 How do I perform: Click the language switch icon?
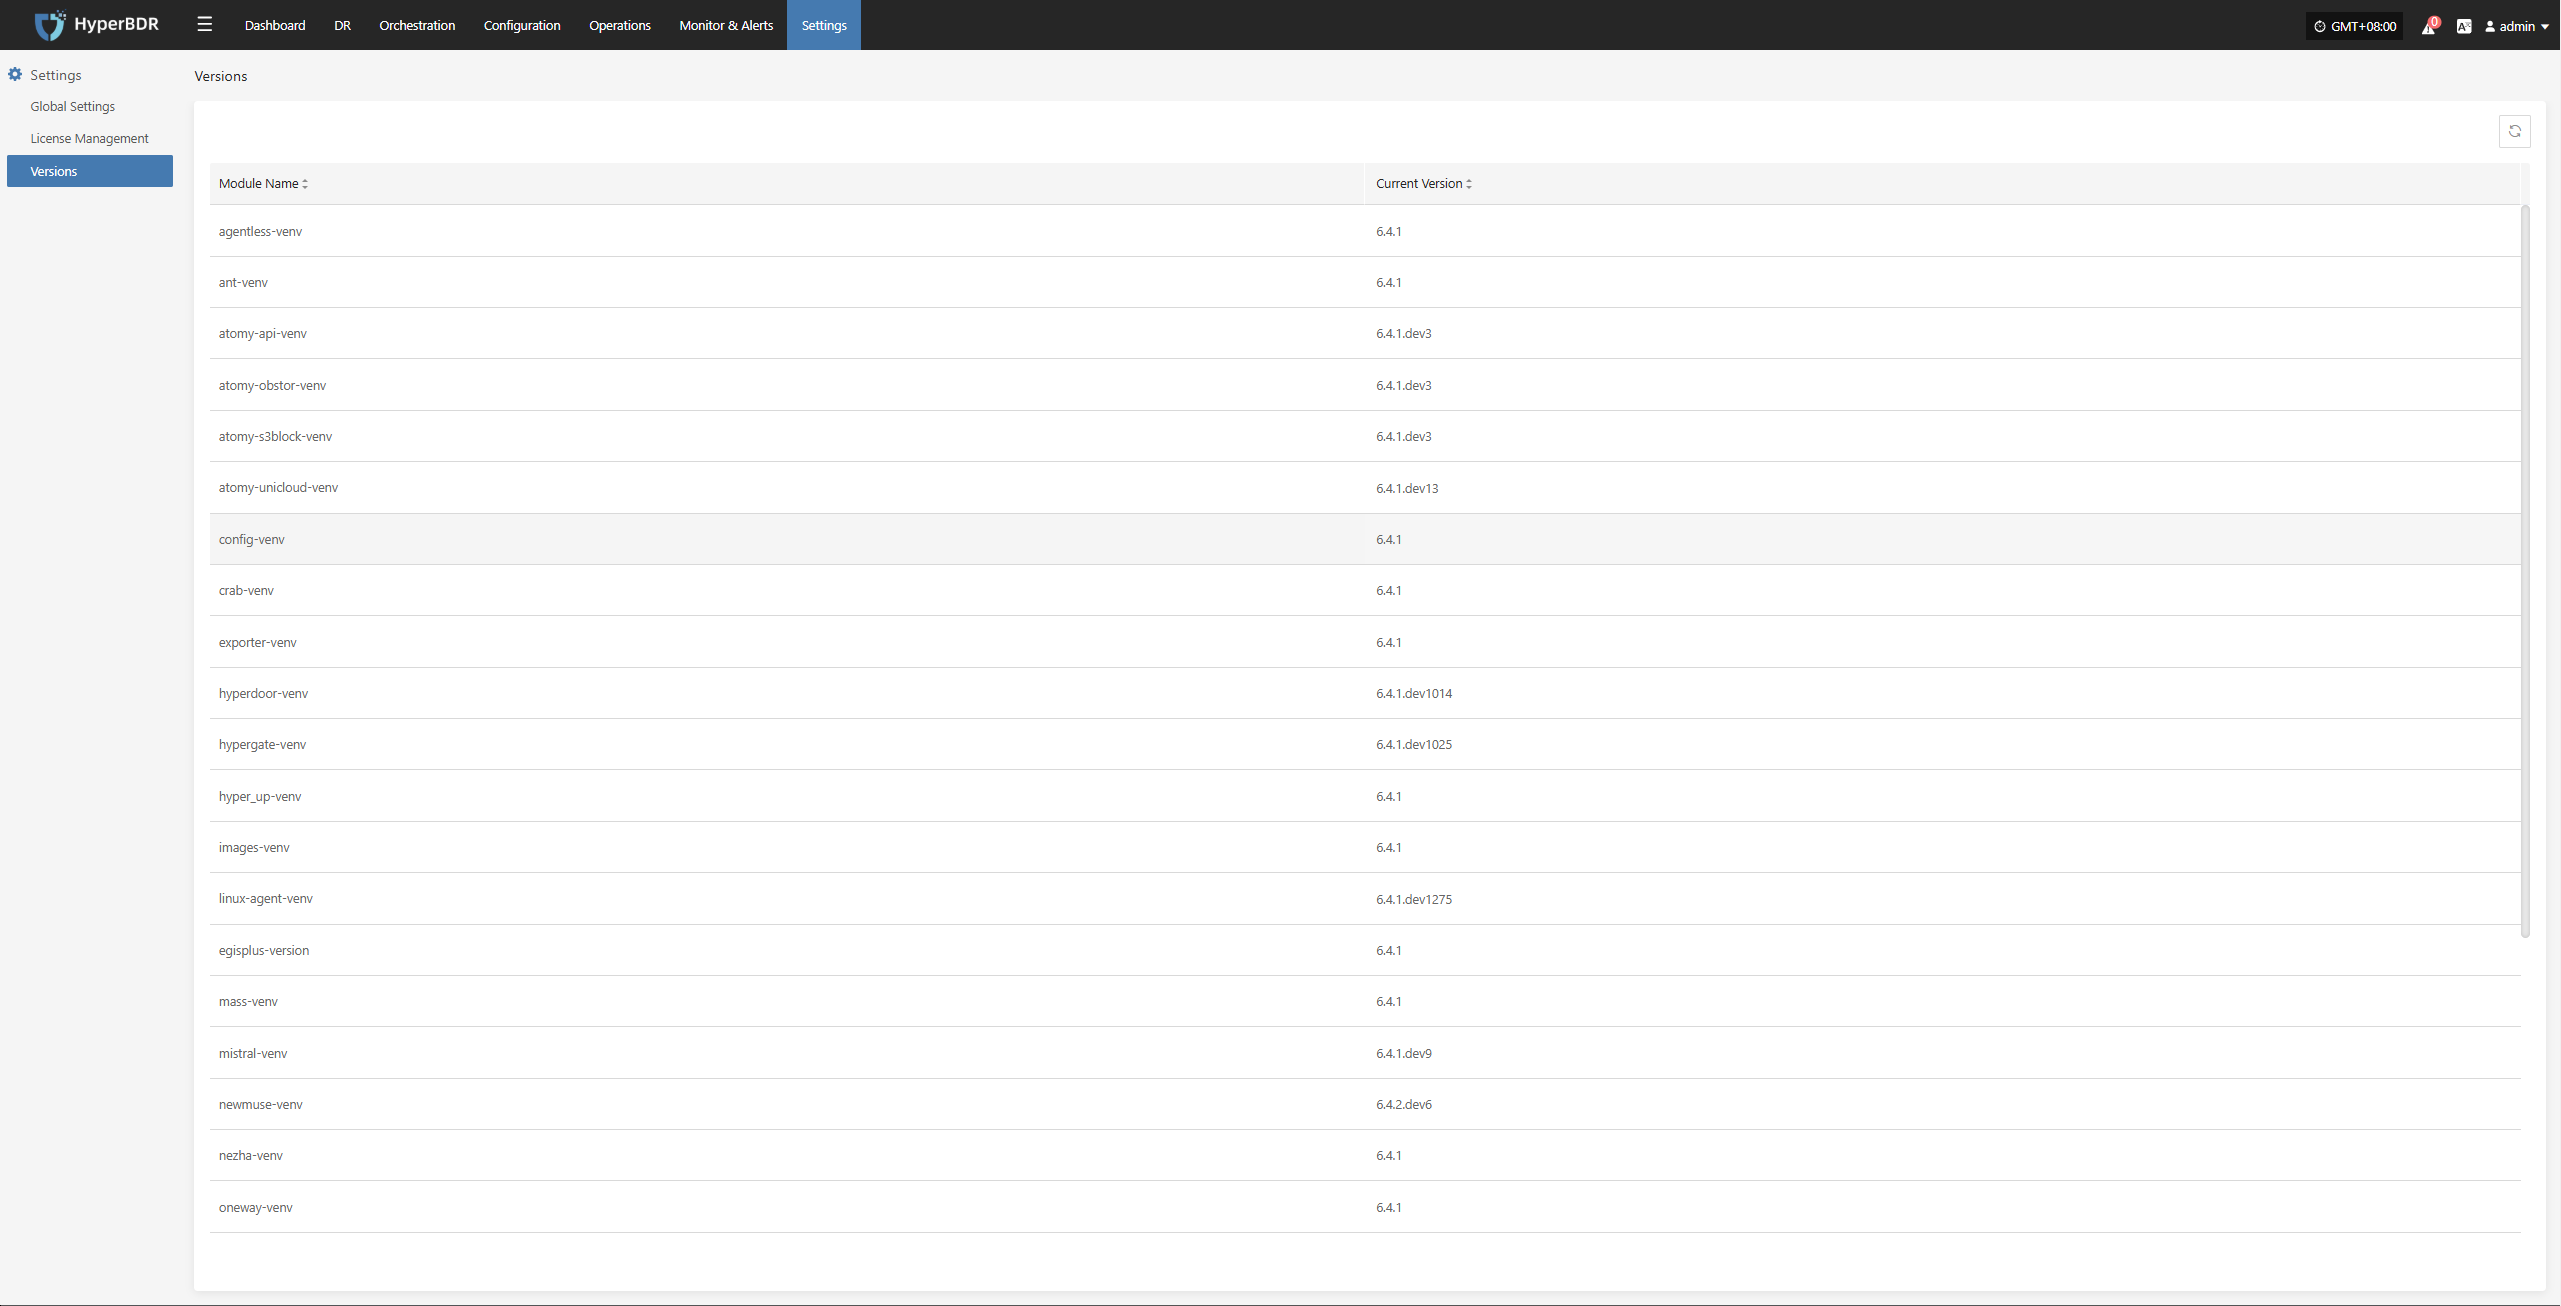point(2464,26)
